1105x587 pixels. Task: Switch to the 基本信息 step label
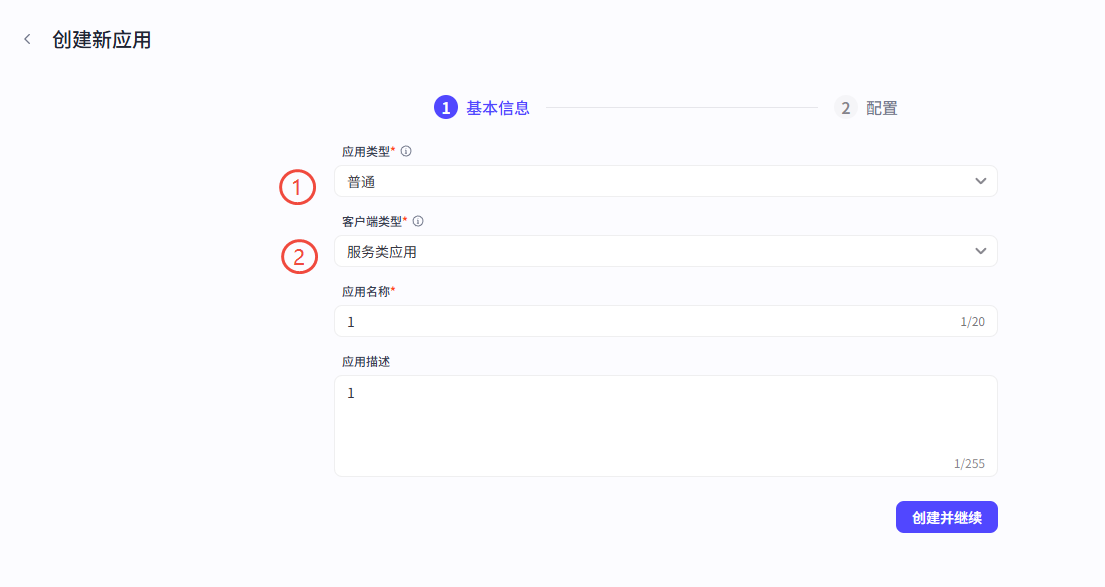click(x=498, y=108)
